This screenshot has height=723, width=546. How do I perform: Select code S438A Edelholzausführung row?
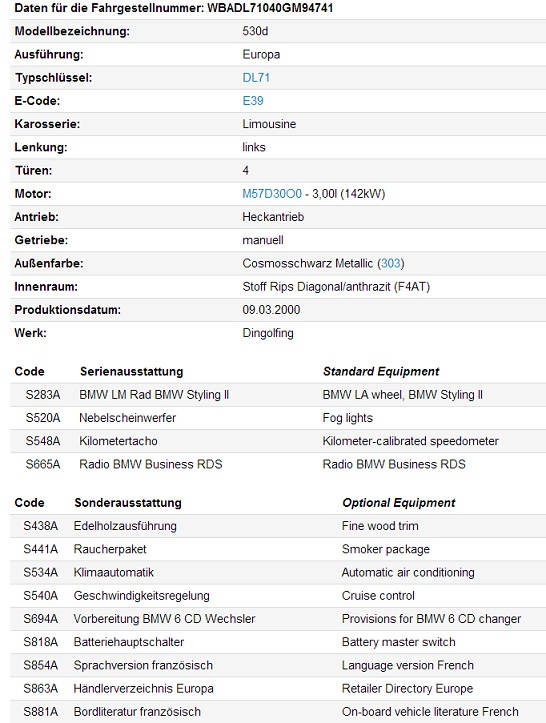(278, 526)
